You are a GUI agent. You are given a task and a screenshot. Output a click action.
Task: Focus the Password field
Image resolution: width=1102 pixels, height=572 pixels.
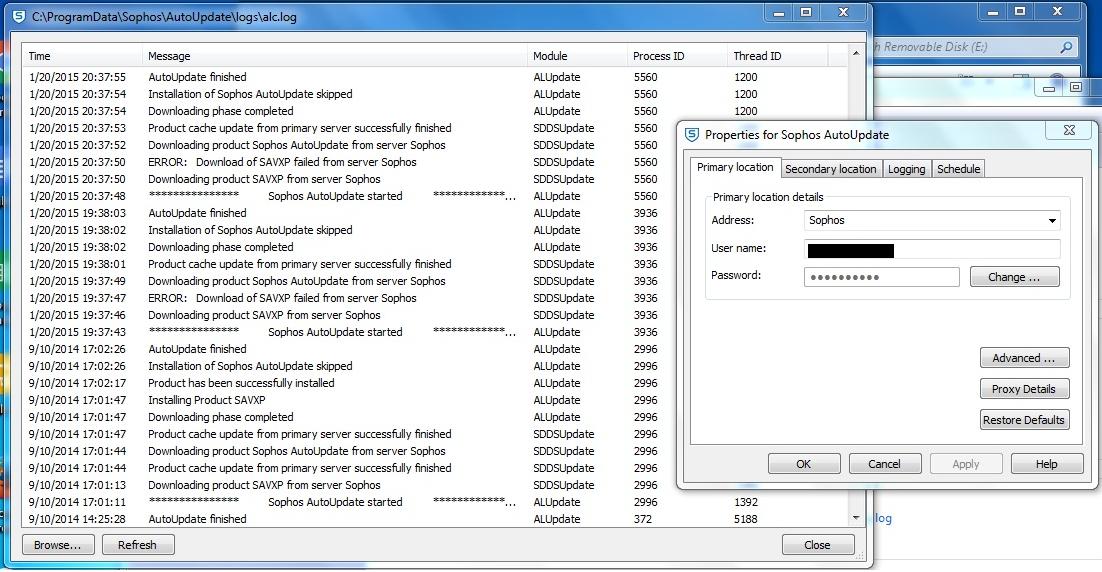[x=881, y=277]
